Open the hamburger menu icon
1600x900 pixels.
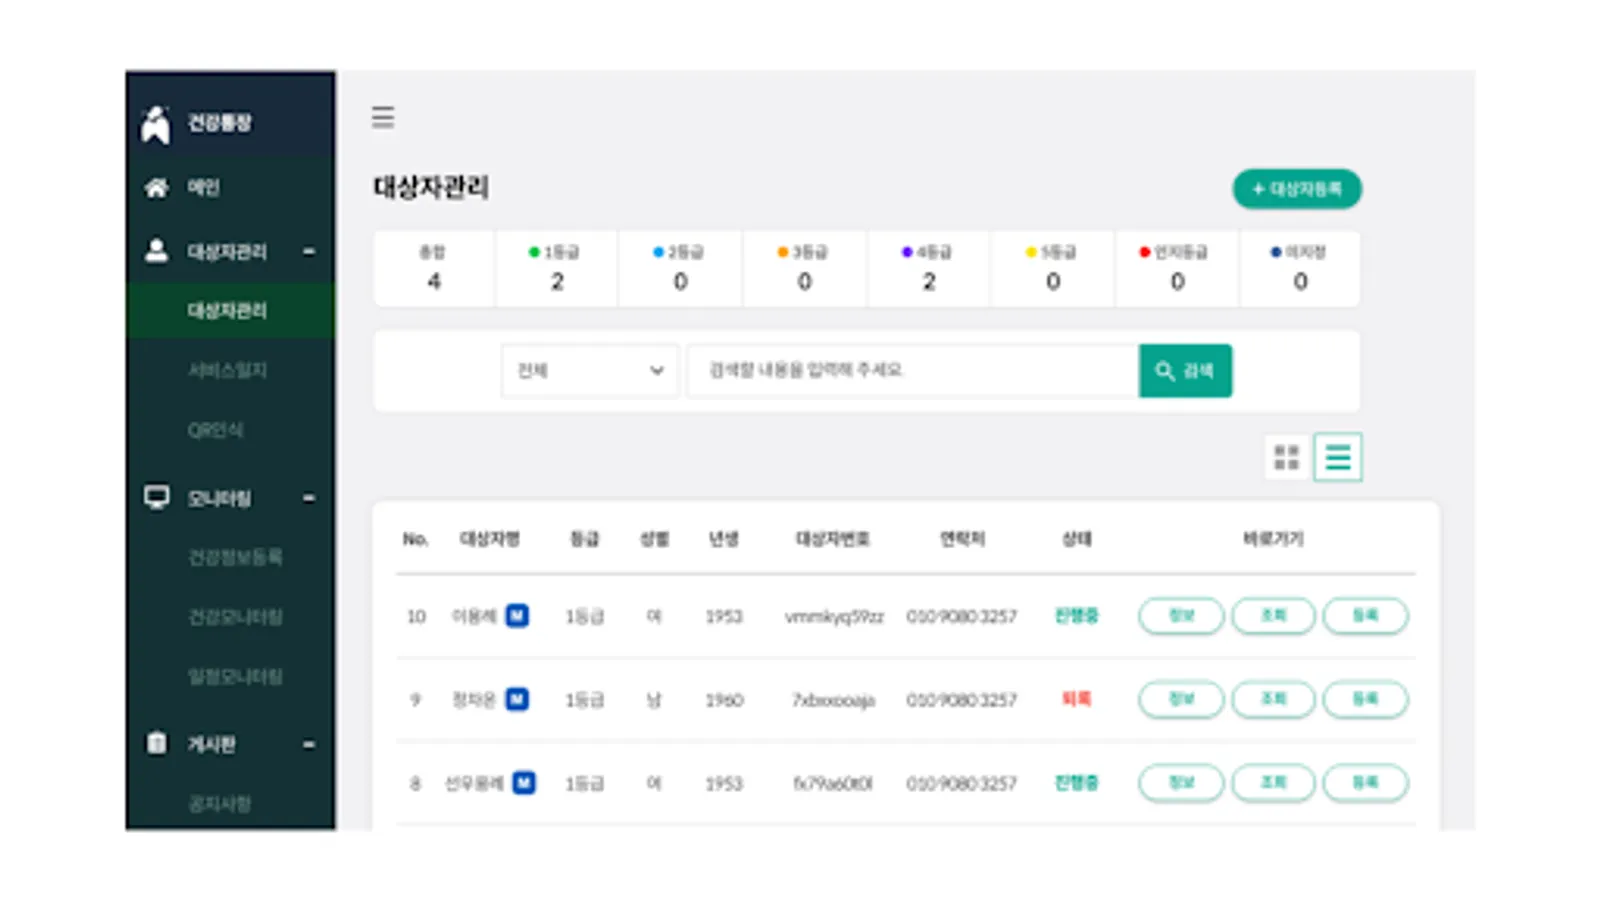(x=383, y=117)
